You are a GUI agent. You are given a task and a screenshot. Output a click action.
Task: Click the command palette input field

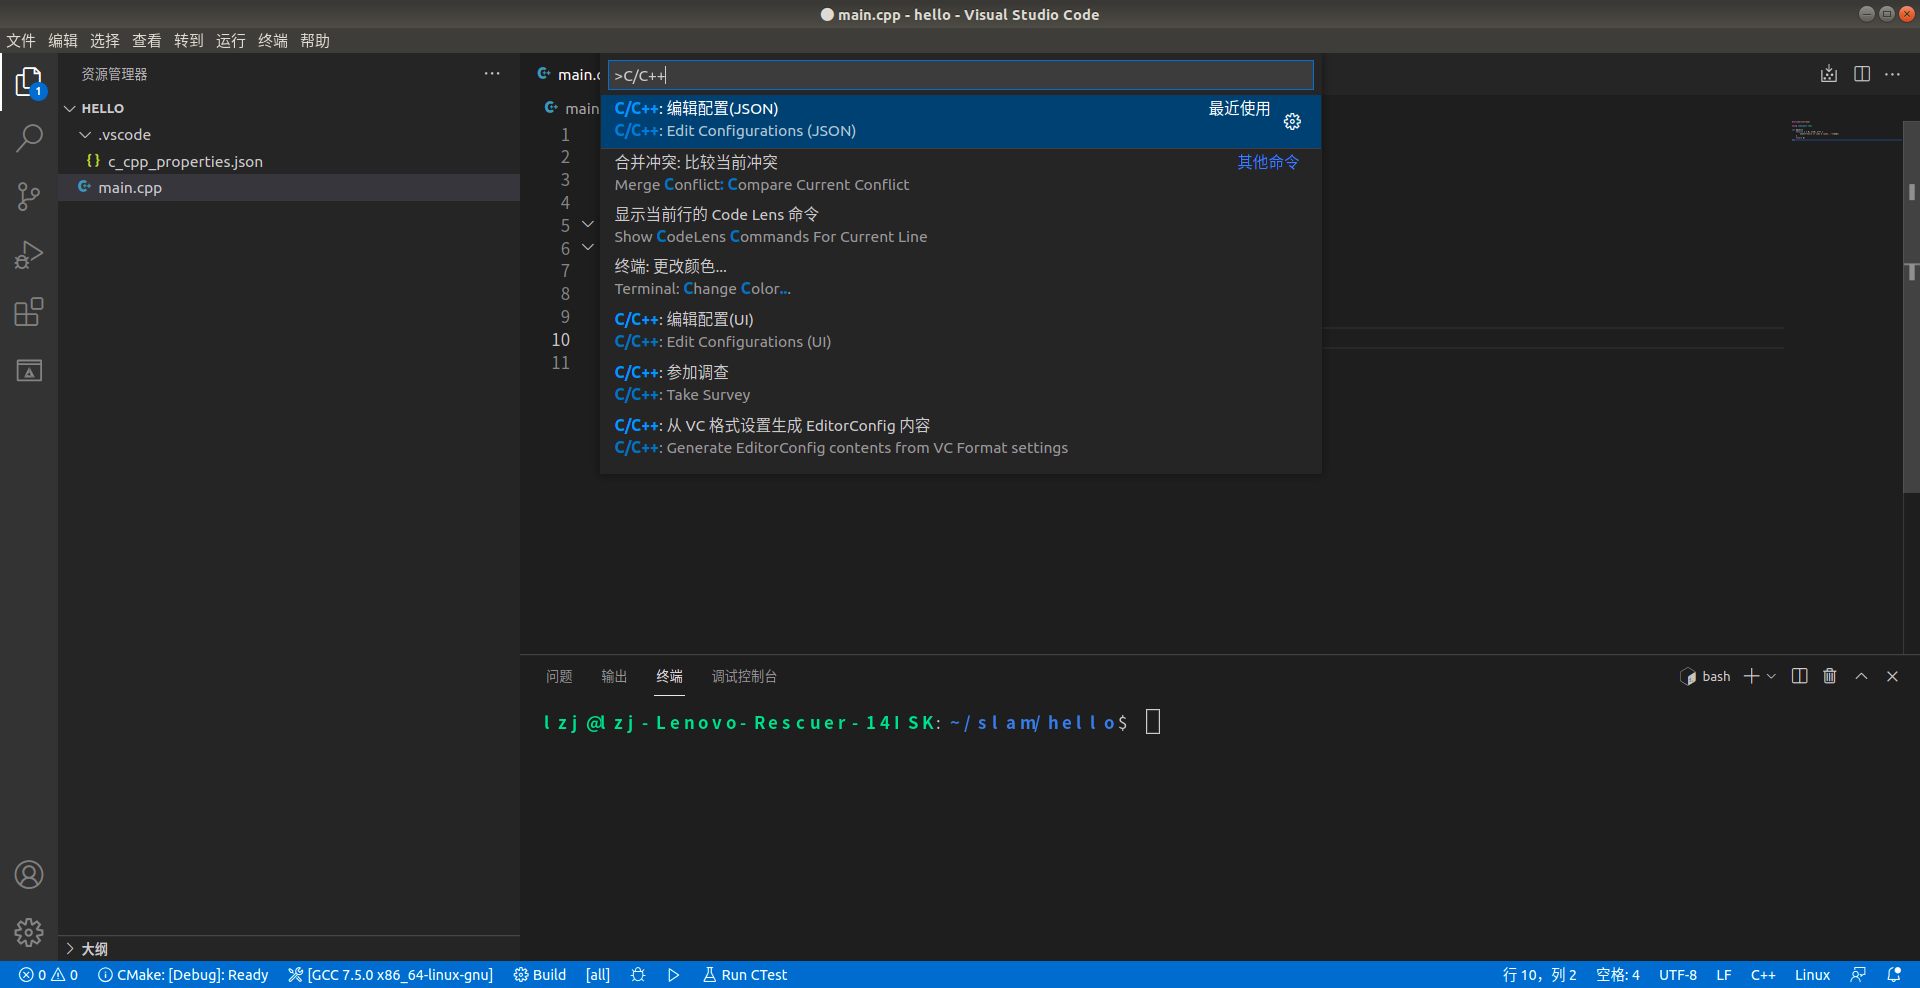pos(960,75)
